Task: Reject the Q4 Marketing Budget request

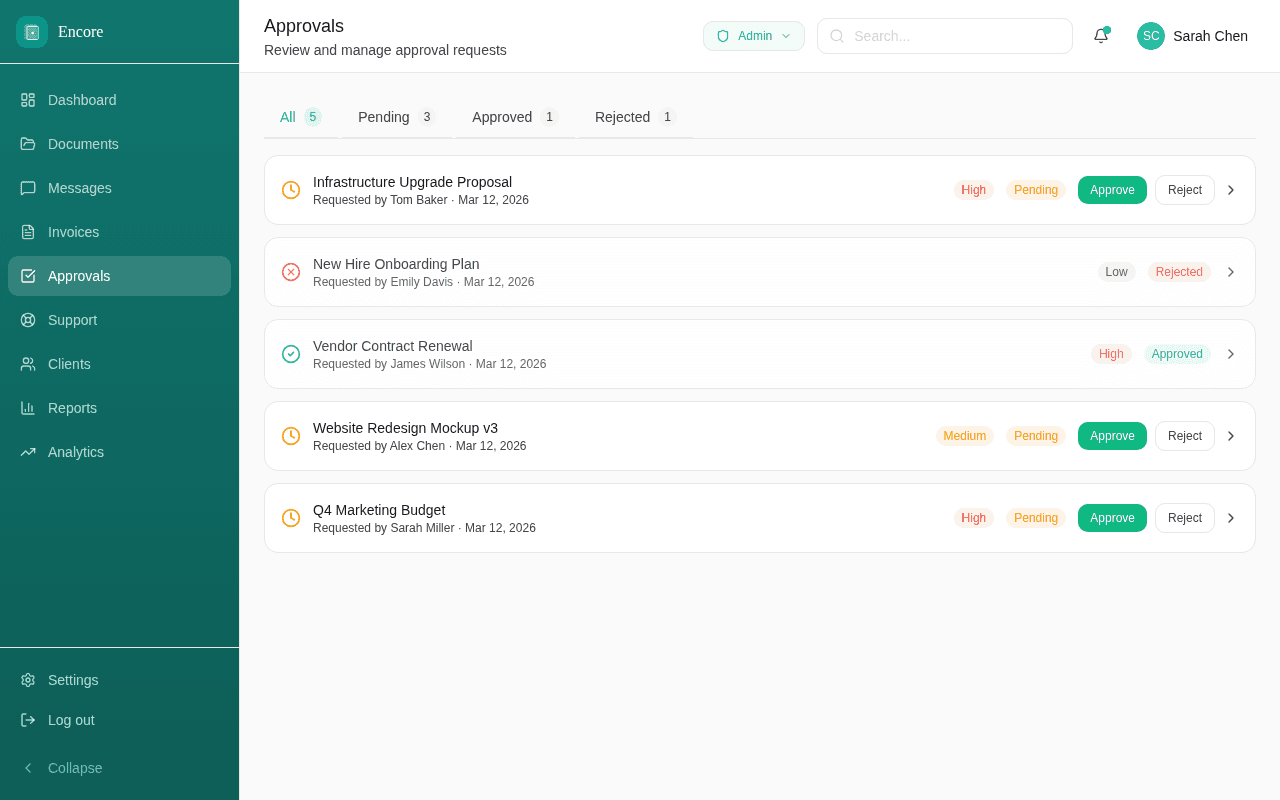Action: click(1185, 518)
